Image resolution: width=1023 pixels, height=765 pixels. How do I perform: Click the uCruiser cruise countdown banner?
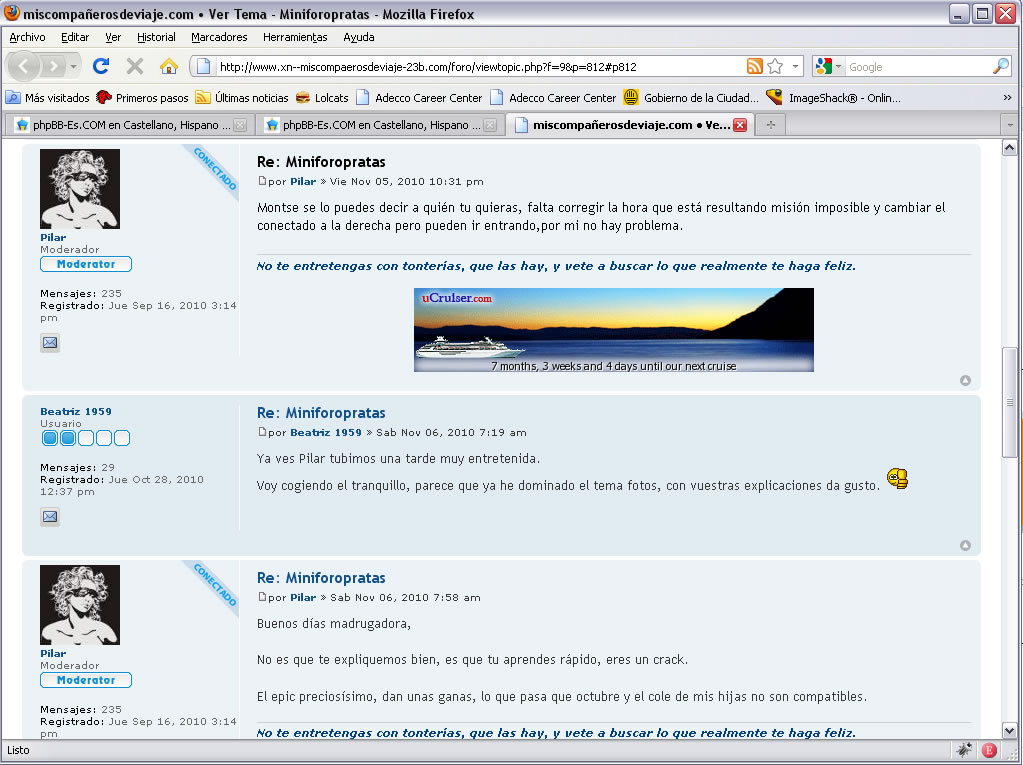pyautogui.click(x=613, y=330)
